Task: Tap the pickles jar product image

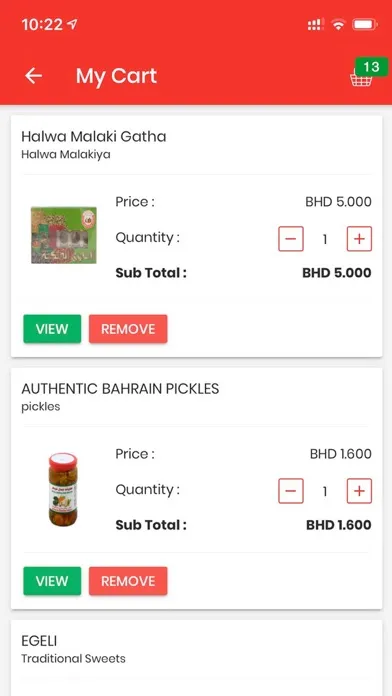Action: [x=63, y=490]
